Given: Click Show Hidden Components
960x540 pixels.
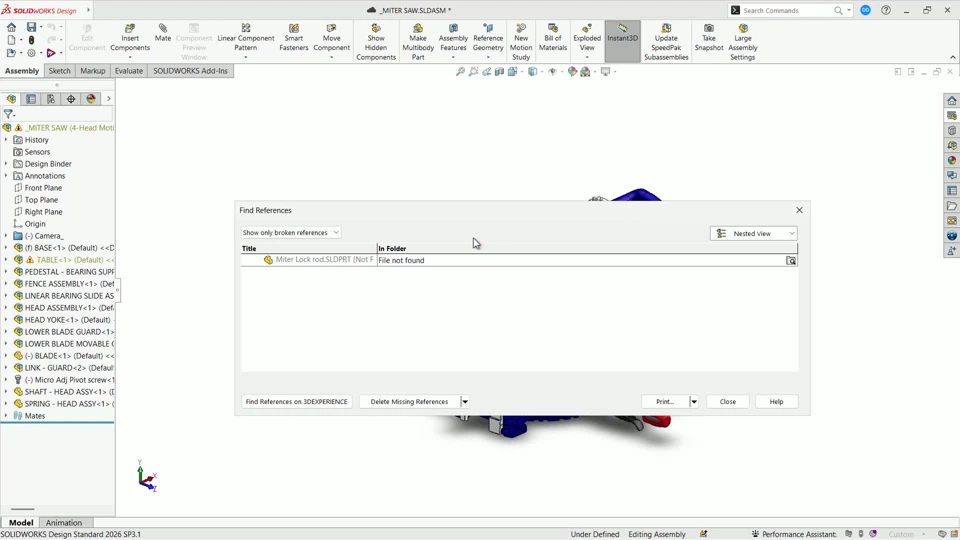Looking at the screenshot, I should 376,42.
